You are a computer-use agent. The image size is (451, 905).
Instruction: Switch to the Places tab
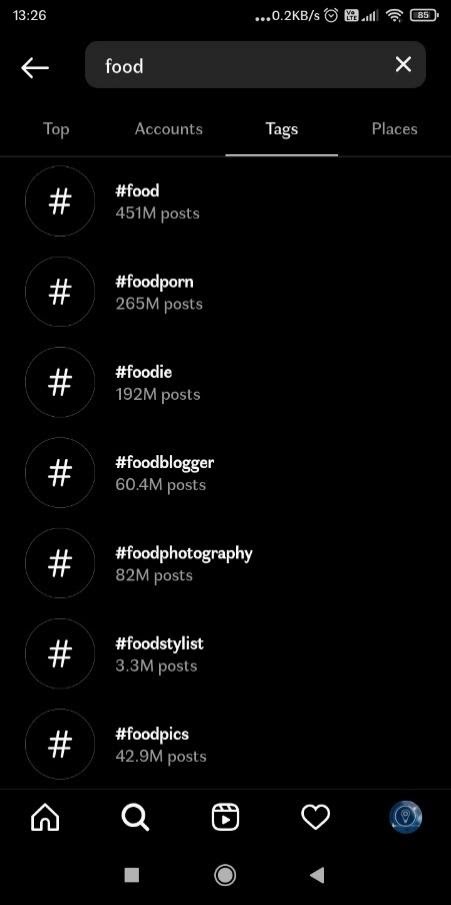coord(394,129)
